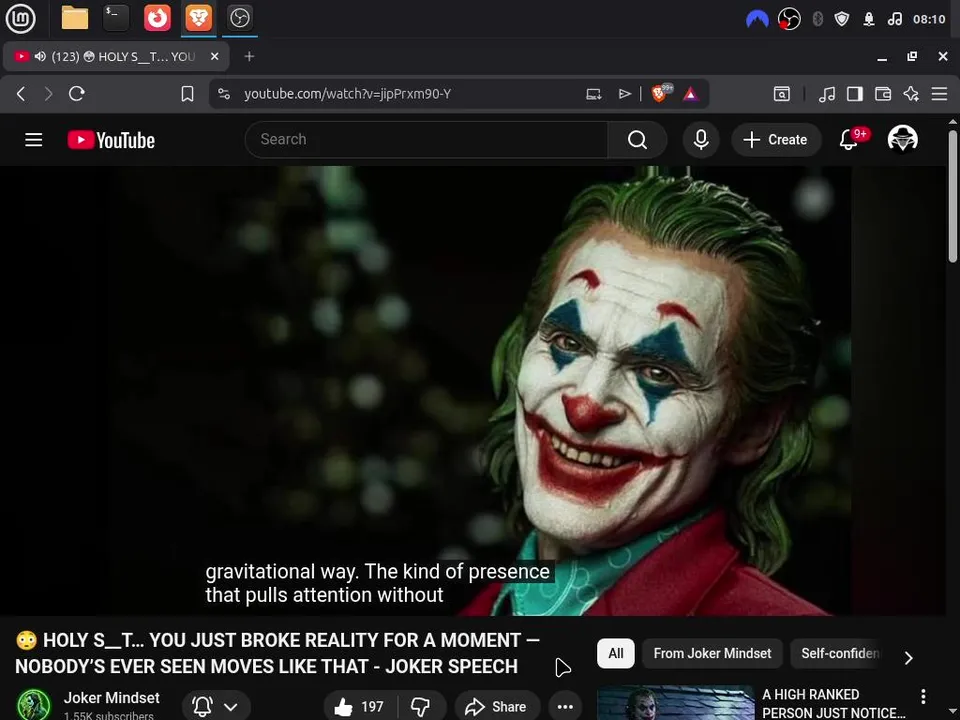Open A HIGH RANKED PERSON JUST NOTICE video title
Screen dimensions: 960x720
coord(833,703)
